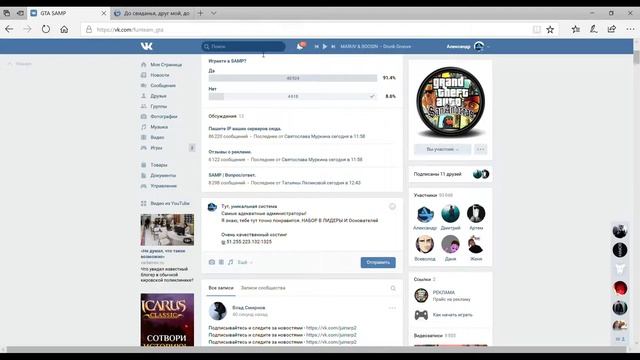Viewport: 640px width, 360px height.
Task: Close the GTA SAMP tab
Action: (104, 13)
